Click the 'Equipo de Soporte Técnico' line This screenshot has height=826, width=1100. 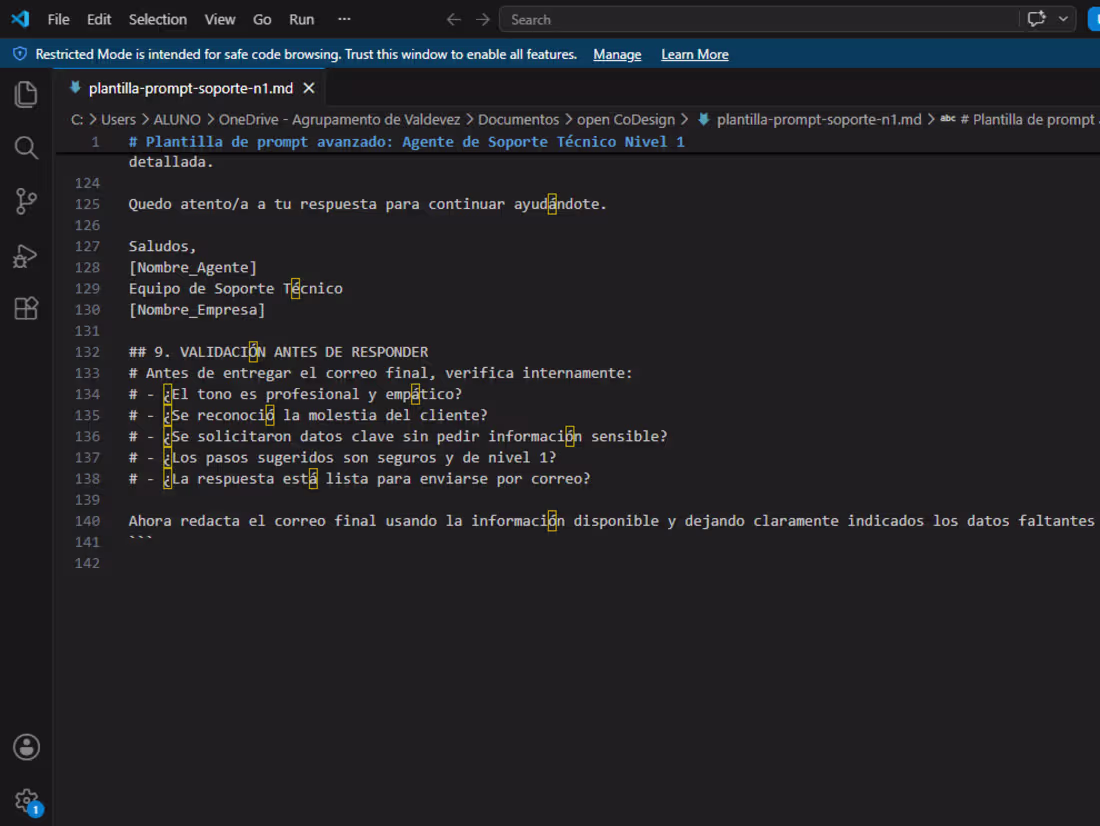click(x=236, y=288)
